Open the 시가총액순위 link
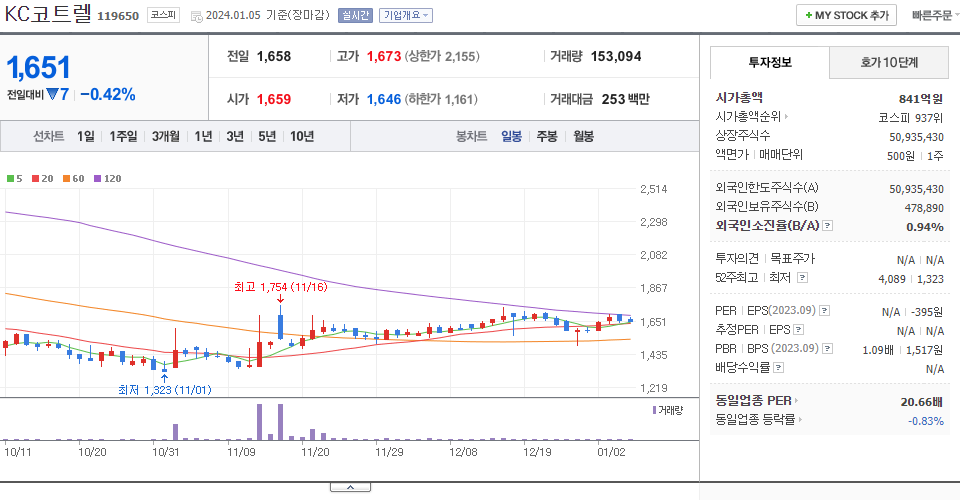Viewport: 960px width, 500px height. [749, 116]
